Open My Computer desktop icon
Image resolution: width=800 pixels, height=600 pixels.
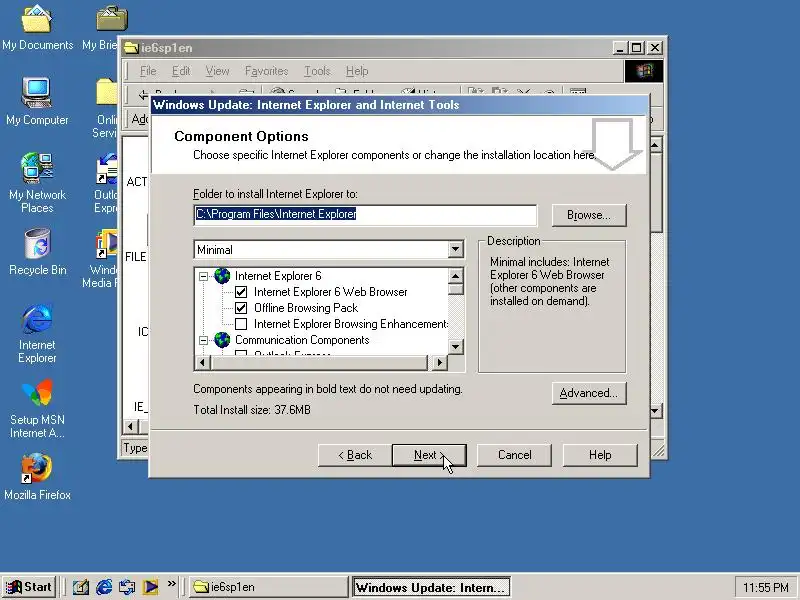coord(37,102)
